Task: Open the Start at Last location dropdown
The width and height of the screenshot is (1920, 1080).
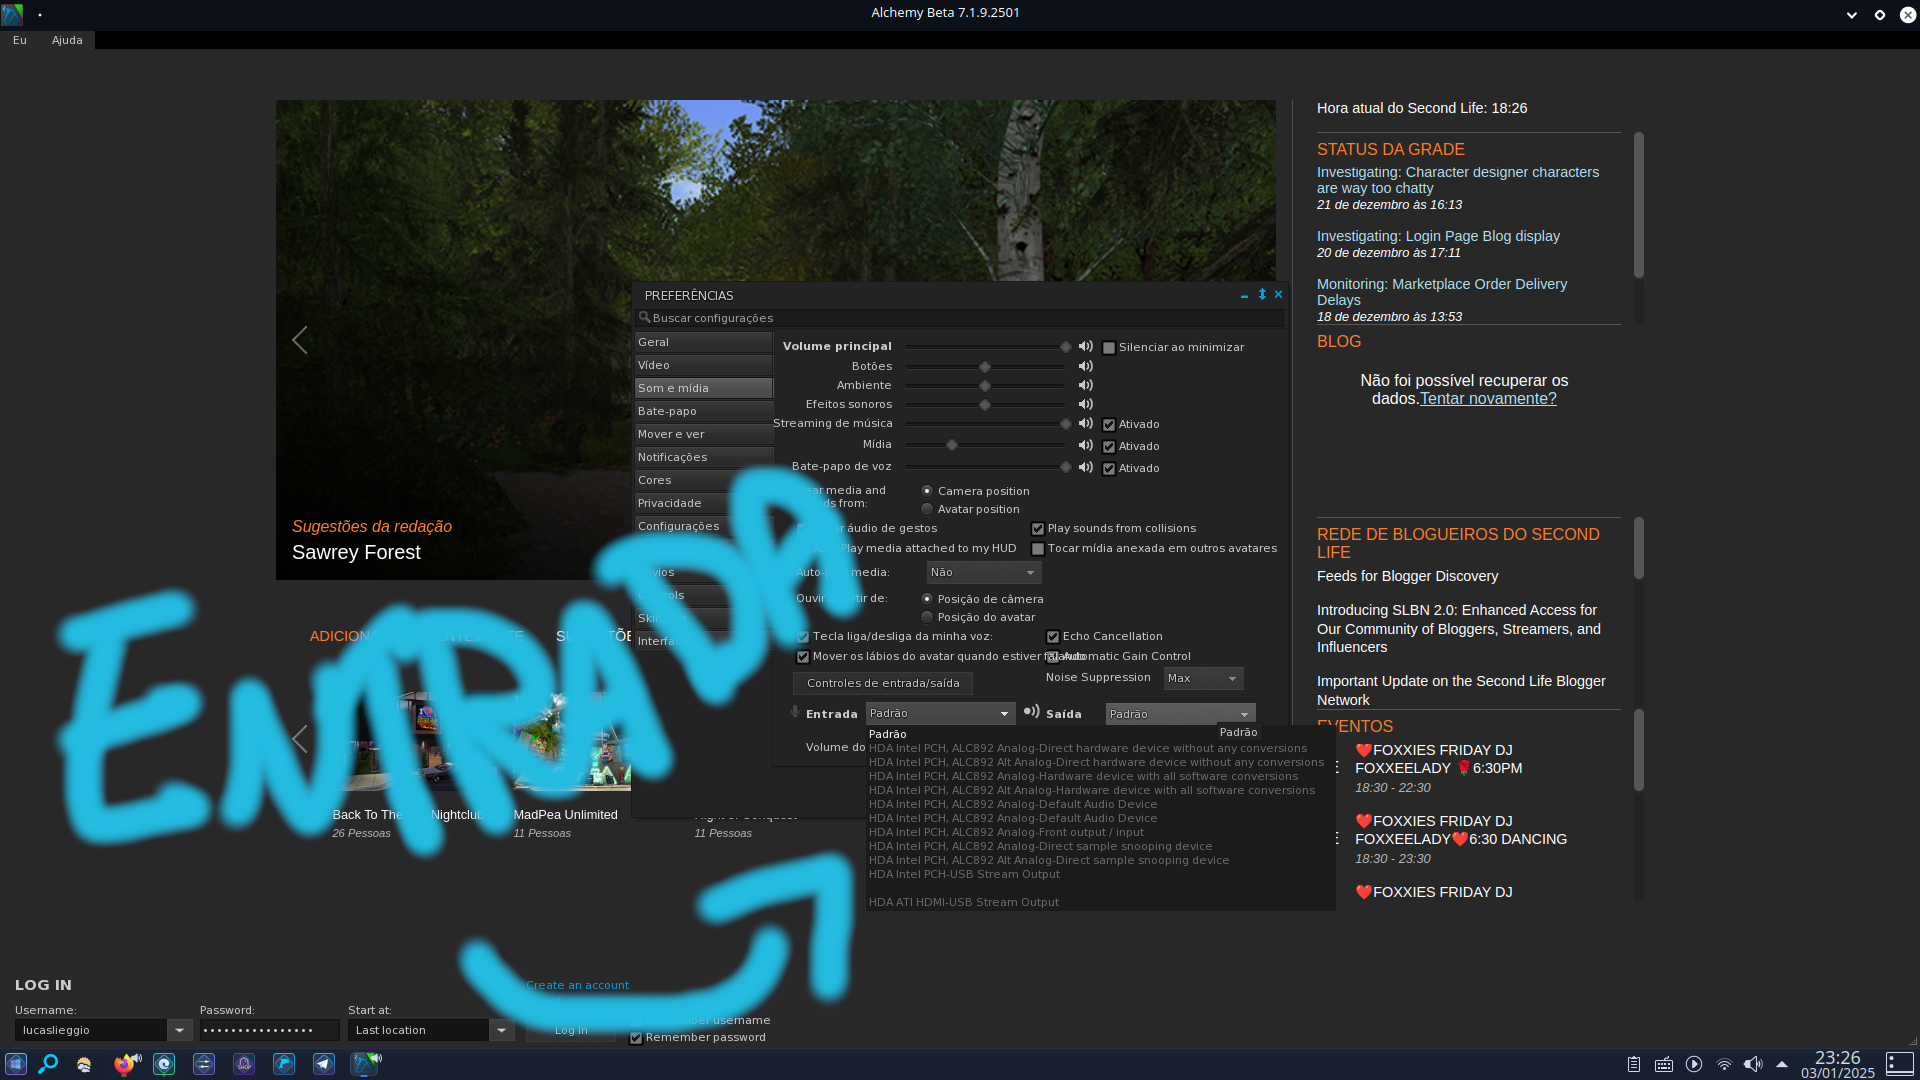Action: click(x=430, y=1030)
